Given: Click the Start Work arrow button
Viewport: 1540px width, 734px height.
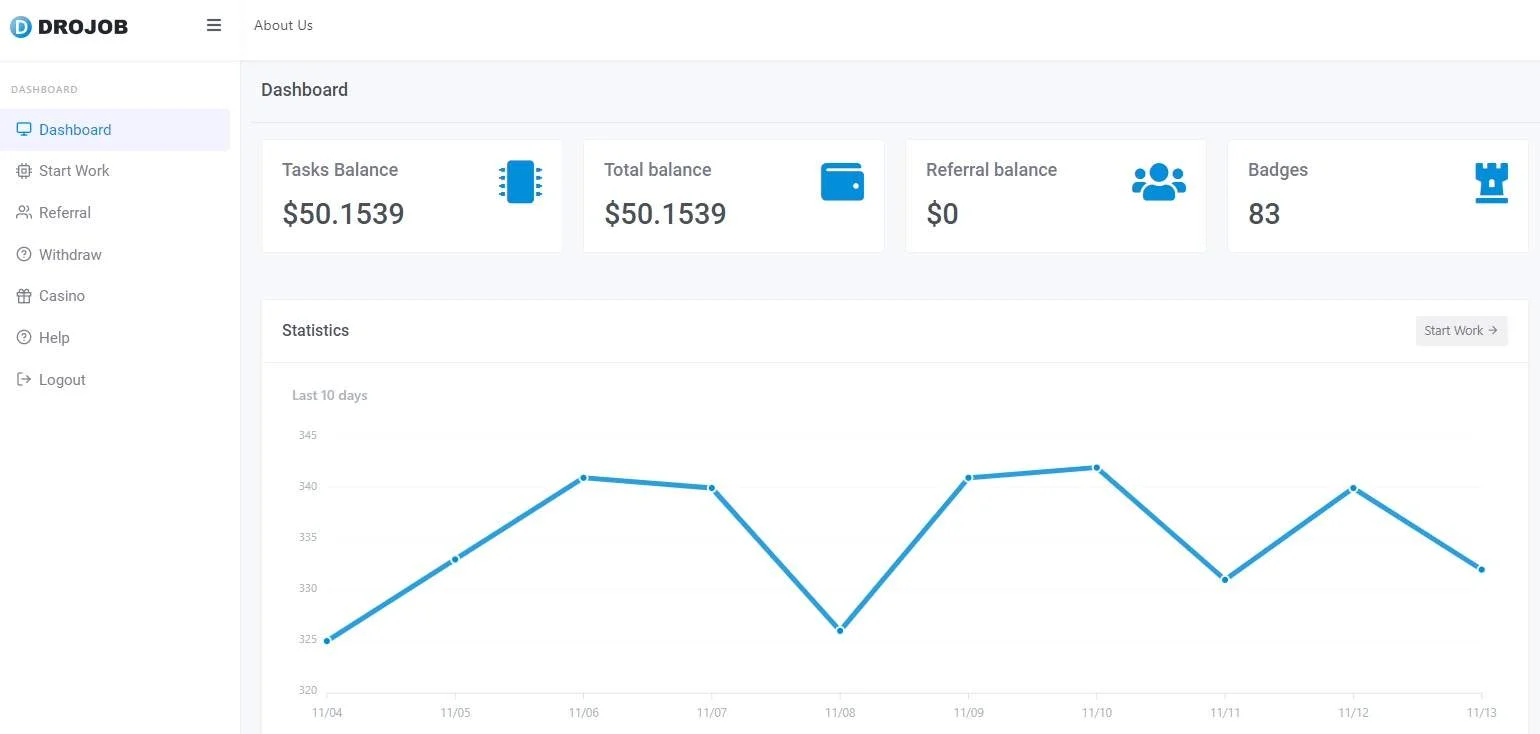Looking at the screenshot, I should tap(1461, 331).
